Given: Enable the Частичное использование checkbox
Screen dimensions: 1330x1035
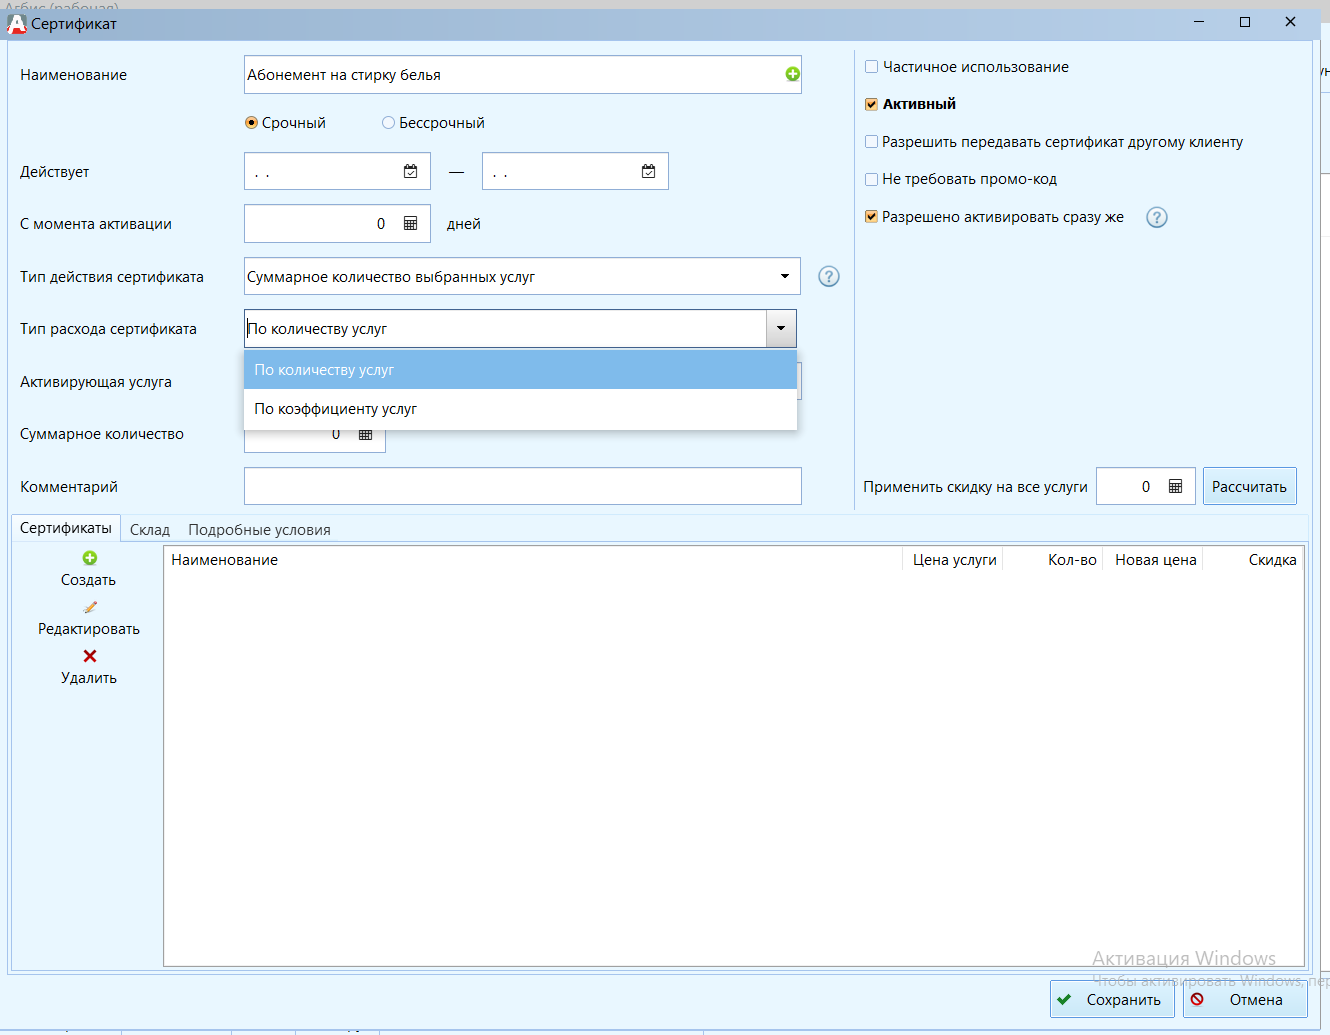Looking at the screenshot, I should click(x=871, y=67).
